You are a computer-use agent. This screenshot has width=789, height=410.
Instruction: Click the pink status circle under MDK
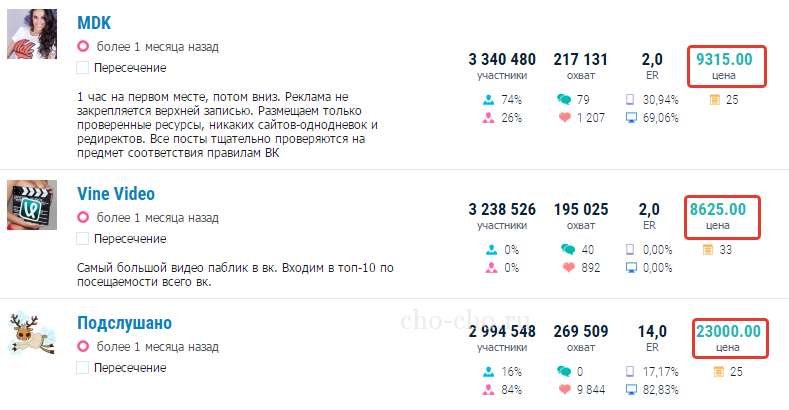[x=83, y=46]
